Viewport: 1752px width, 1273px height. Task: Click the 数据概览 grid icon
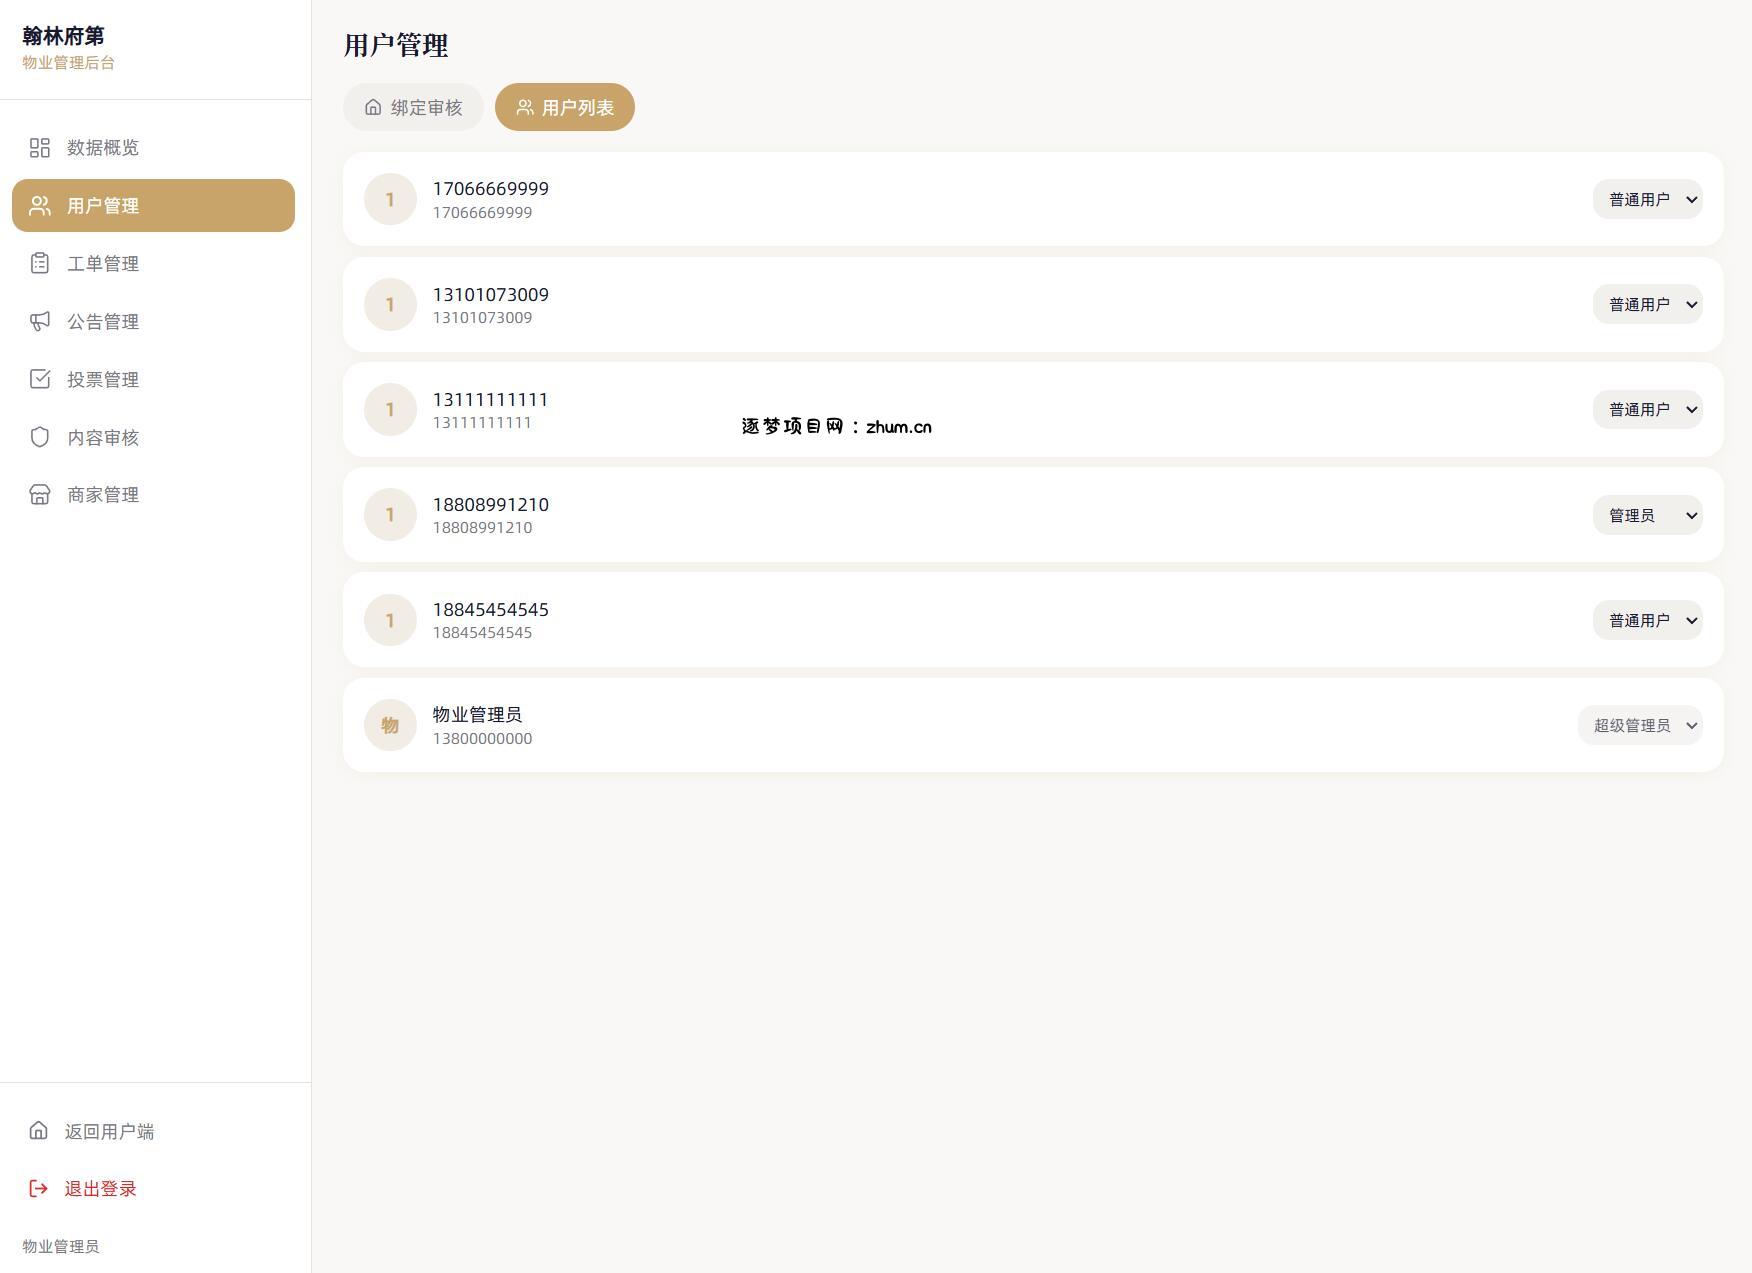click(40, 148)
